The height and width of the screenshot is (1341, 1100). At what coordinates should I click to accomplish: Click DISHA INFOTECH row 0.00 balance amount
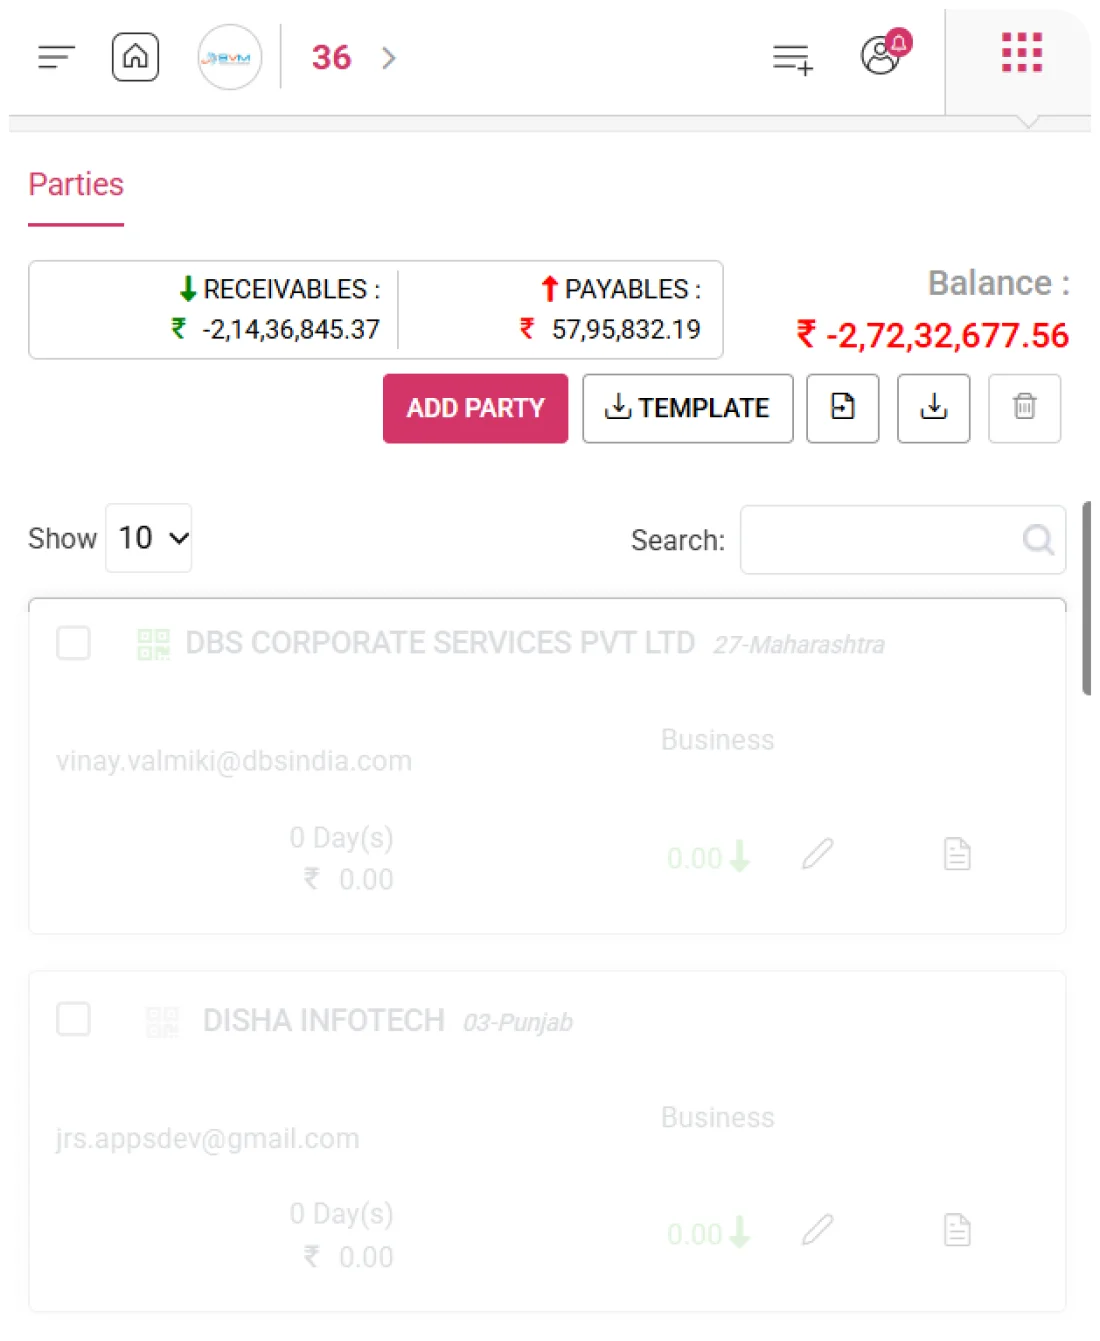tap(695, 1234)
